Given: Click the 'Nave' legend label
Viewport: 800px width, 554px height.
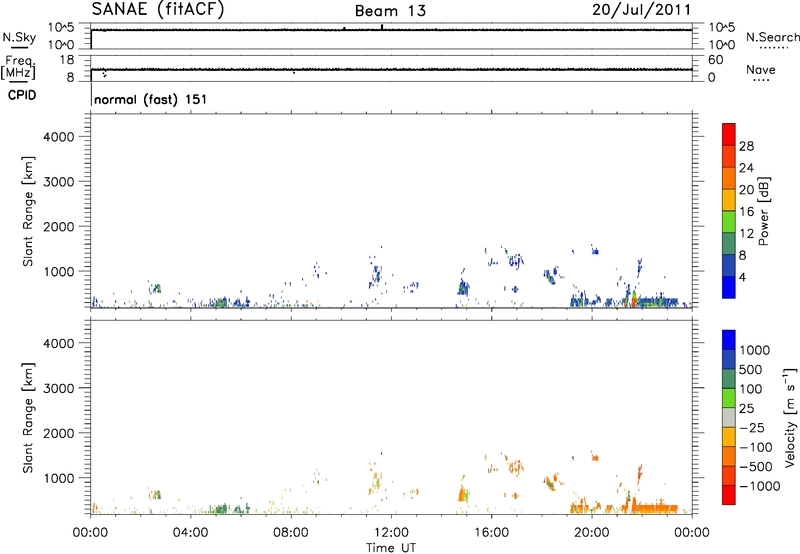Looking at the screenshot, I should (761, 69).
